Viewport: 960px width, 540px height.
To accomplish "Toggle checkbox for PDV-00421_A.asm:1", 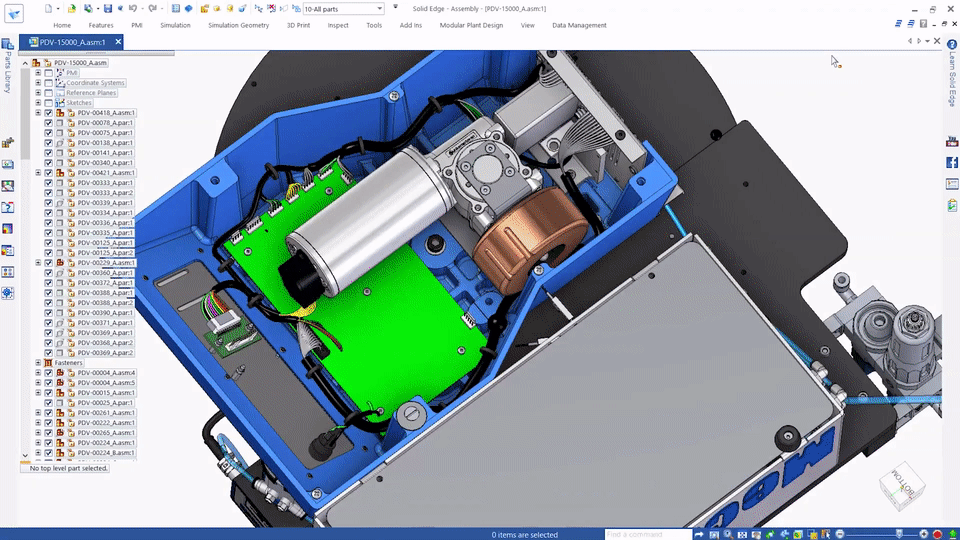I will click(x=48, y=173).
